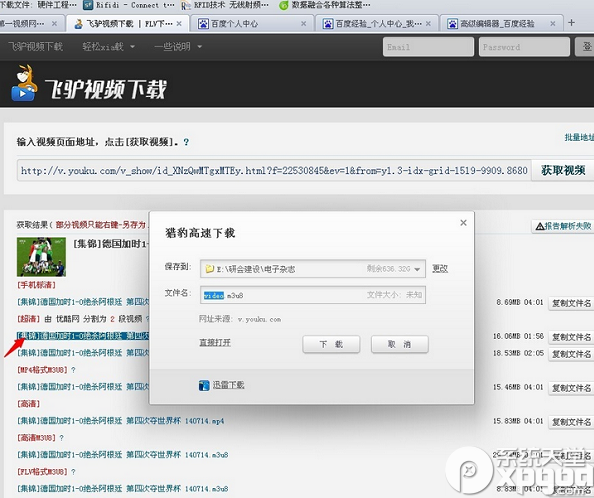Click the 下载 button in dialog
Image resolution: width=594 pixels, height=498 pixels.
point(331,344)
